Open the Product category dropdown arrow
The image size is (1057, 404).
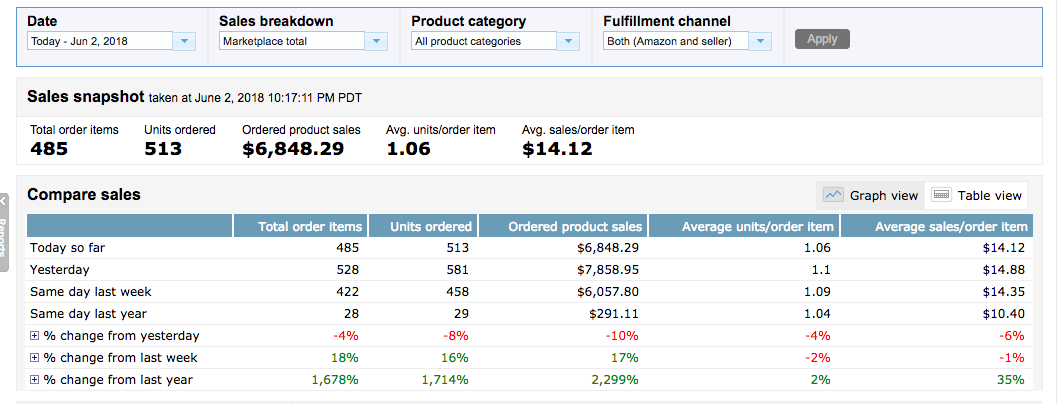(568, 41)
